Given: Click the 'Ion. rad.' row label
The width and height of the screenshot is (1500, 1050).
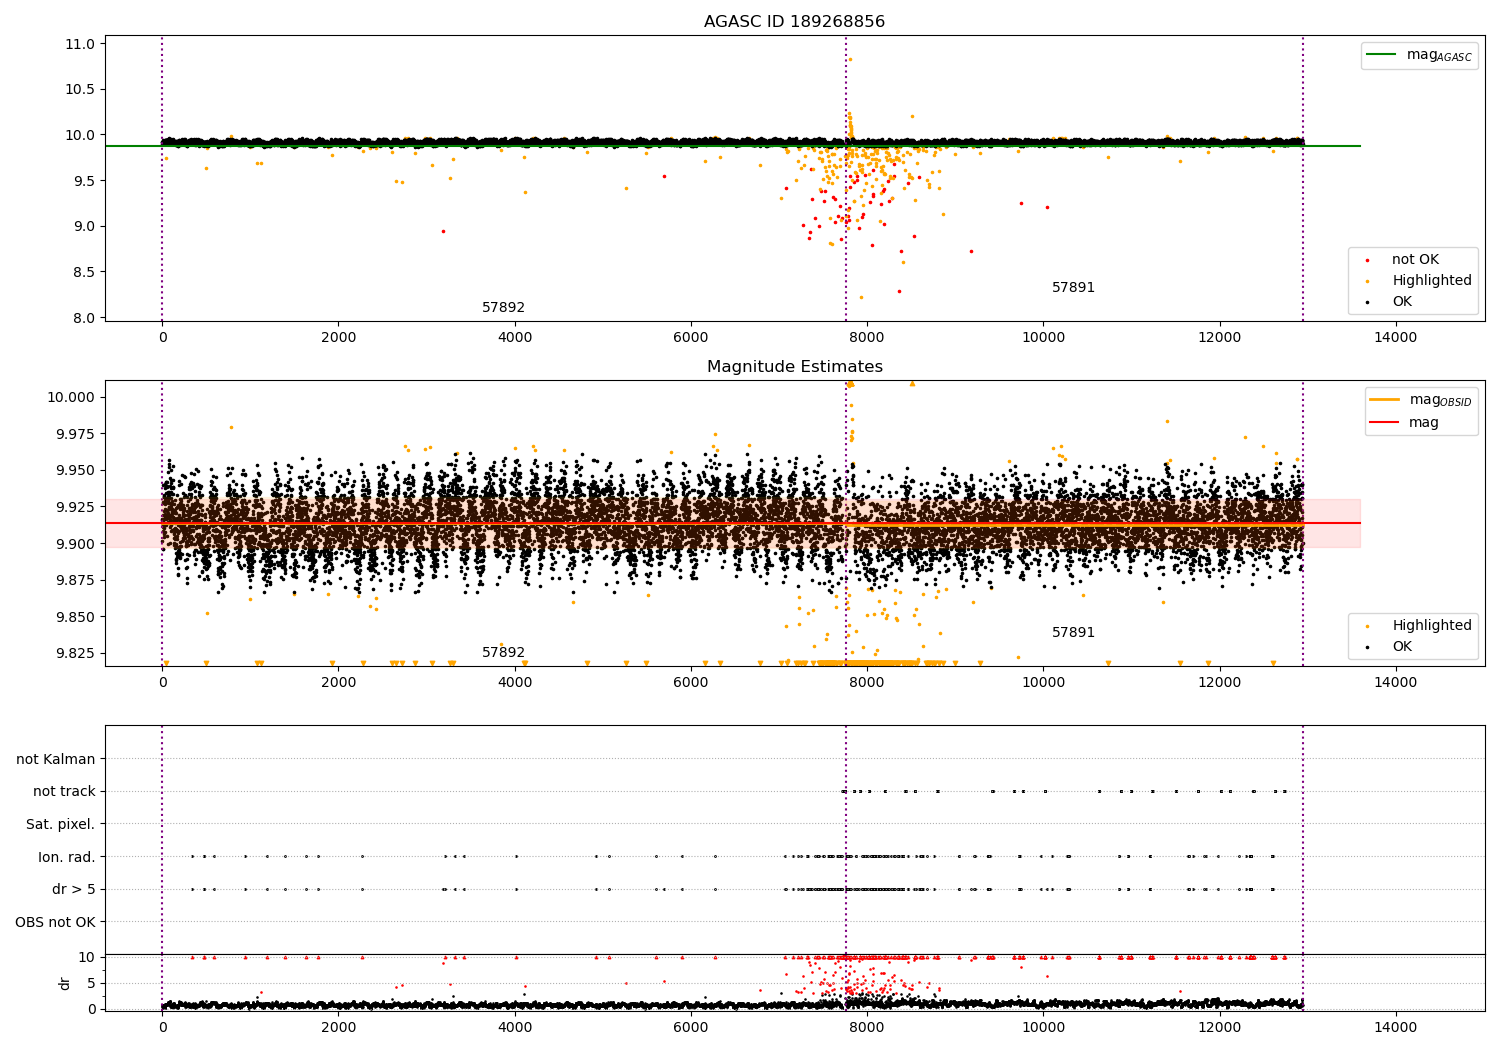Looking at the screenshot, I should tap(67, 857).
